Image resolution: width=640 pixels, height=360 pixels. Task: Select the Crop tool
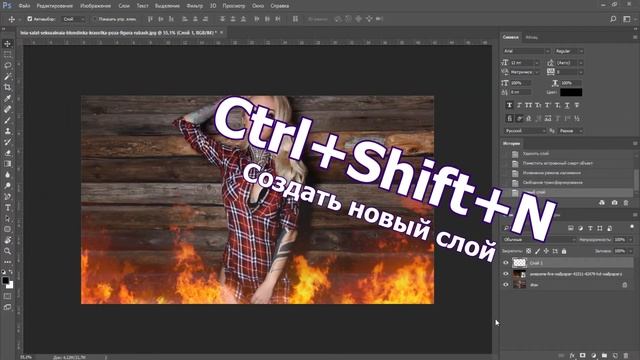pos(7,87)
